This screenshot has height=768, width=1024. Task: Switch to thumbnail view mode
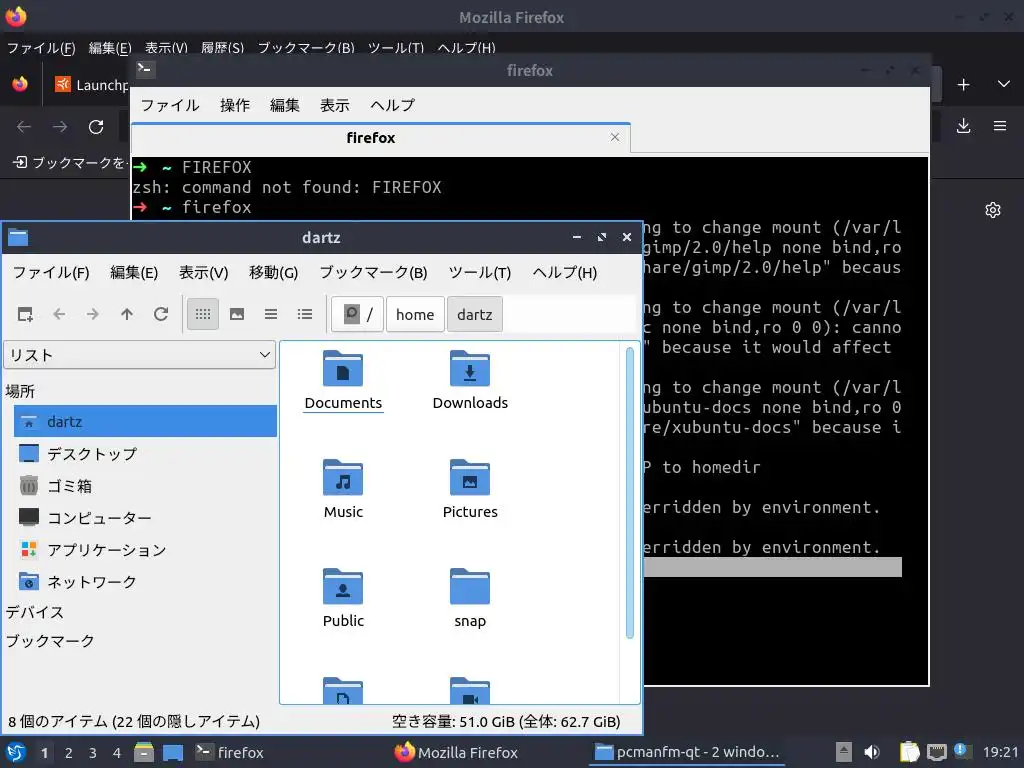(237, 314)
